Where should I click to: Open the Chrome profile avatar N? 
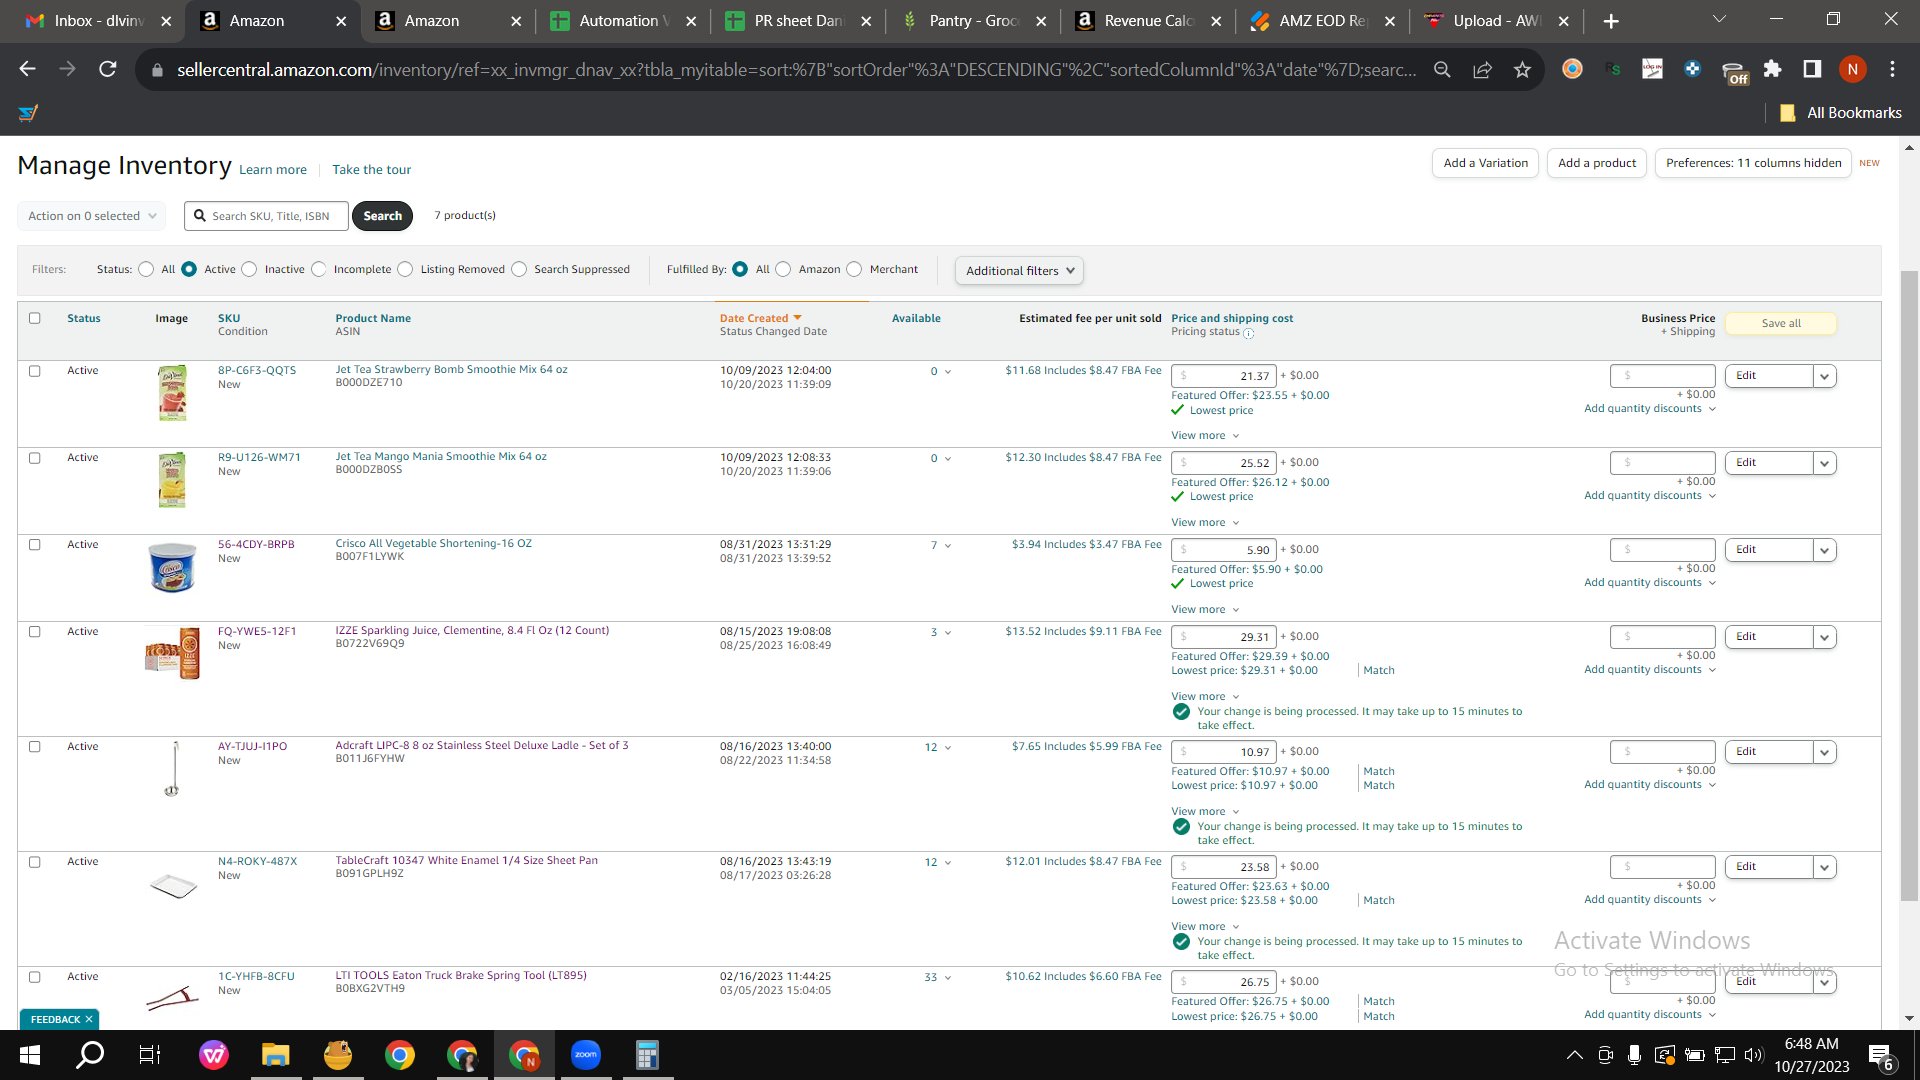1852,69
